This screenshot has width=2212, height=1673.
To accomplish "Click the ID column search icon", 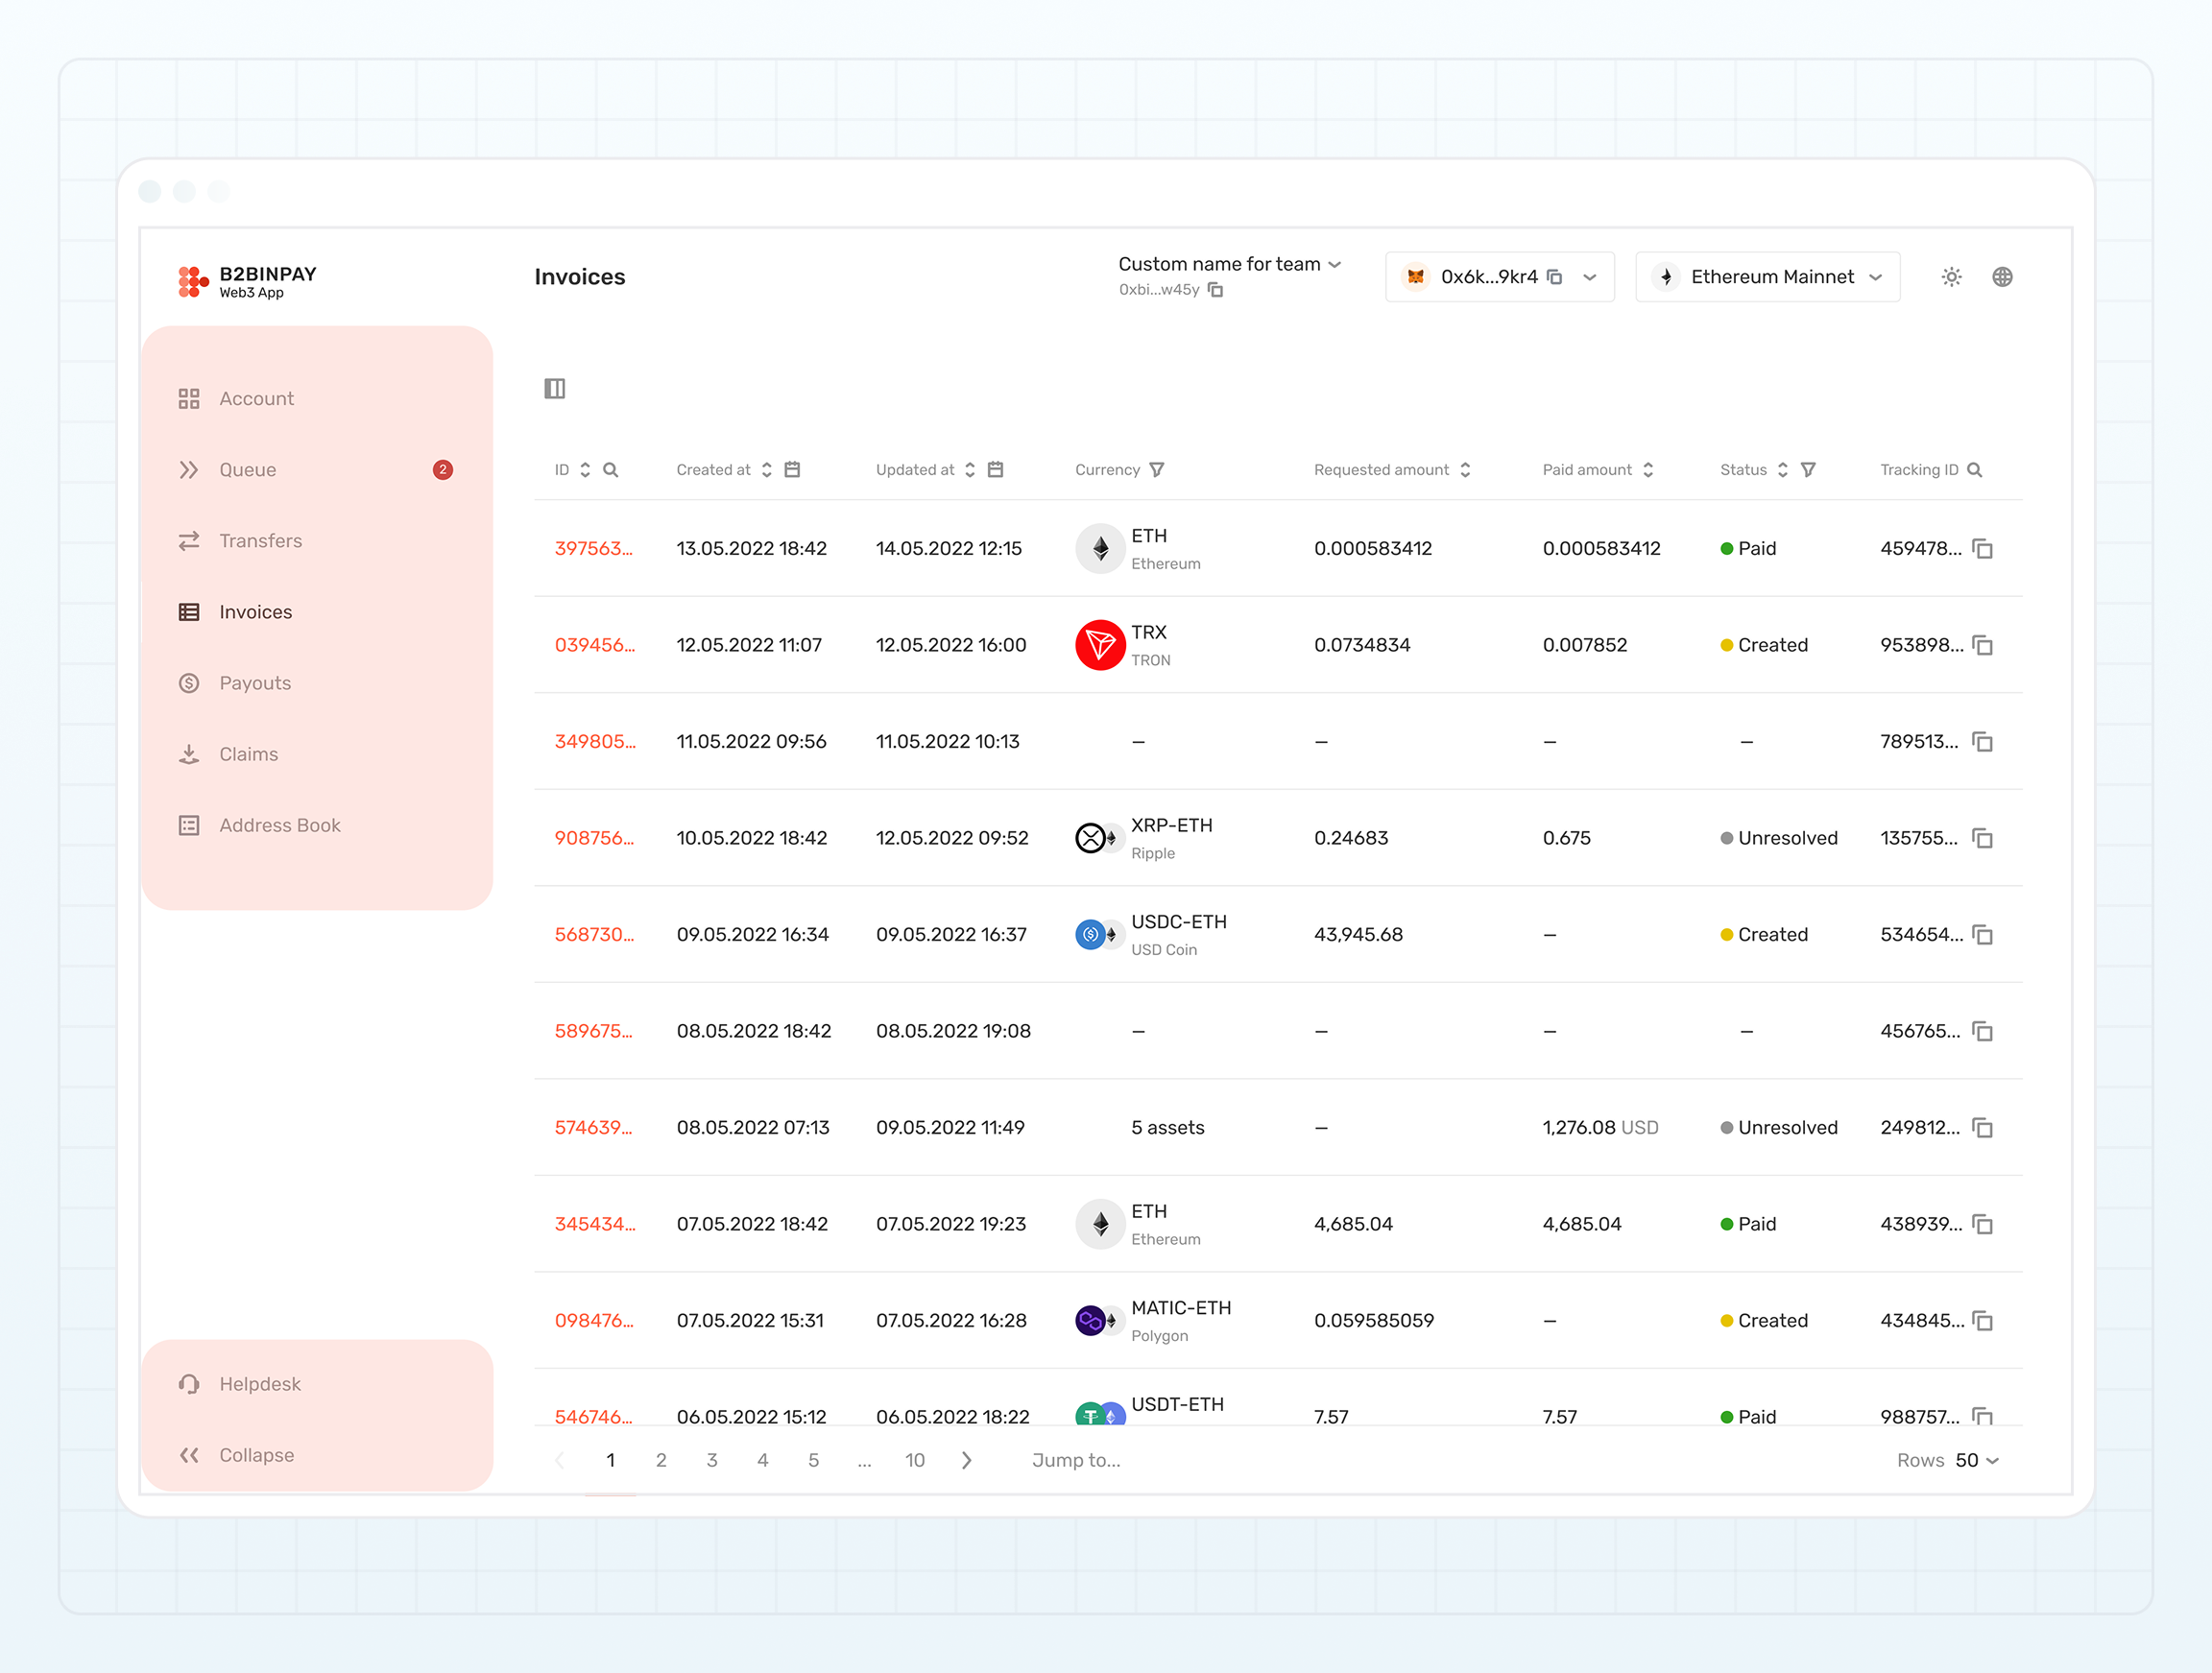I will point(611,470).
